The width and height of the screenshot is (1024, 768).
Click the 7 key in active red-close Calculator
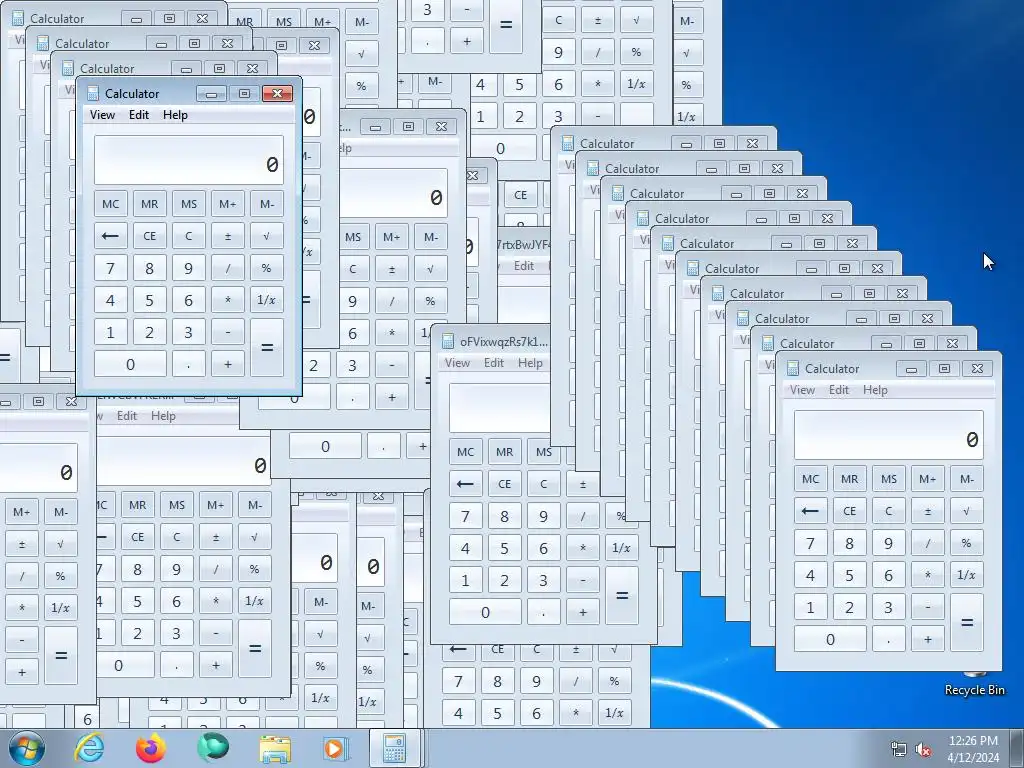110,268
